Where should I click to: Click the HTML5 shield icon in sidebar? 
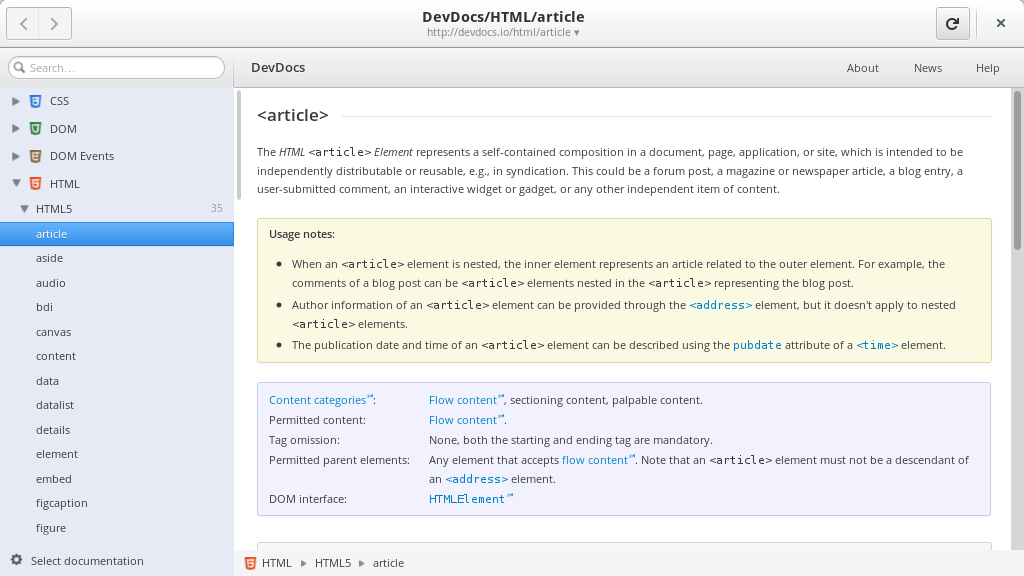point(36,184)
